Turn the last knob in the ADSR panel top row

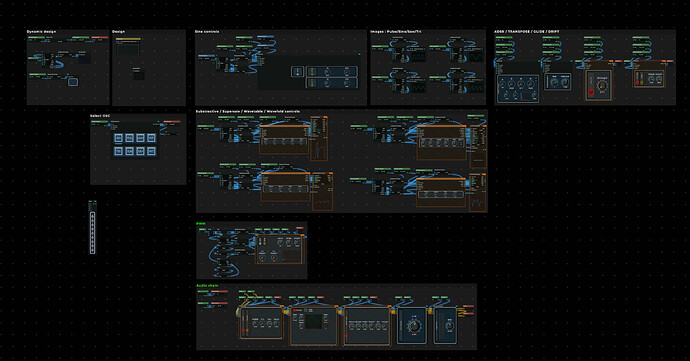pos(531,84)
